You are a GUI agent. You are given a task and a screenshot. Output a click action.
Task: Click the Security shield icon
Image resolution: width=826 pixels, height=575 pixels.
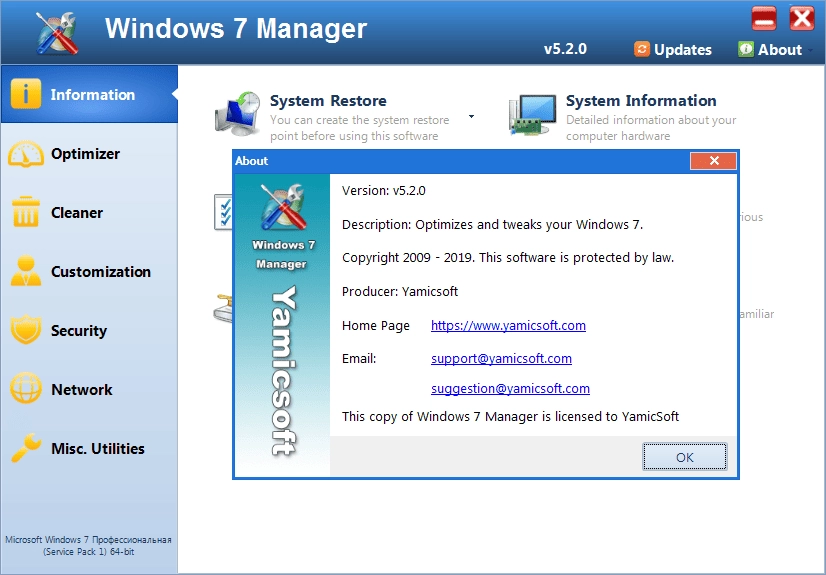tap(25, 330)
